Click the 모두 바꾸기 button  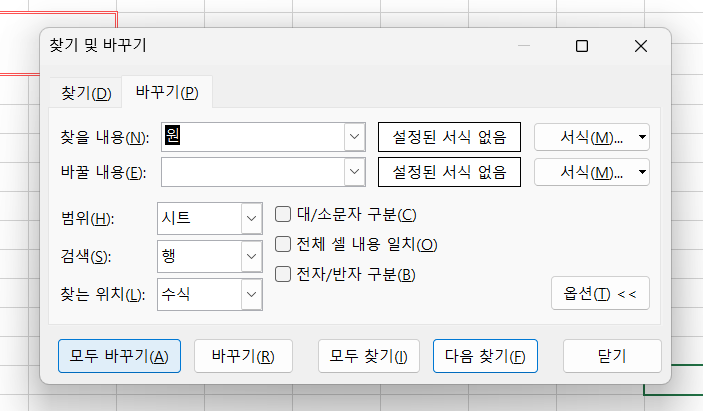click(x=119, y=355)
